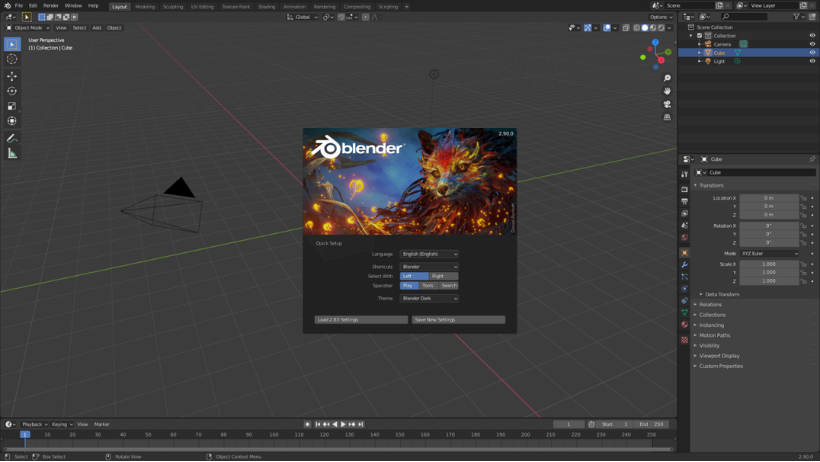
Task: Open Object Data mesh properties icon
Action: tap(685, 312)
